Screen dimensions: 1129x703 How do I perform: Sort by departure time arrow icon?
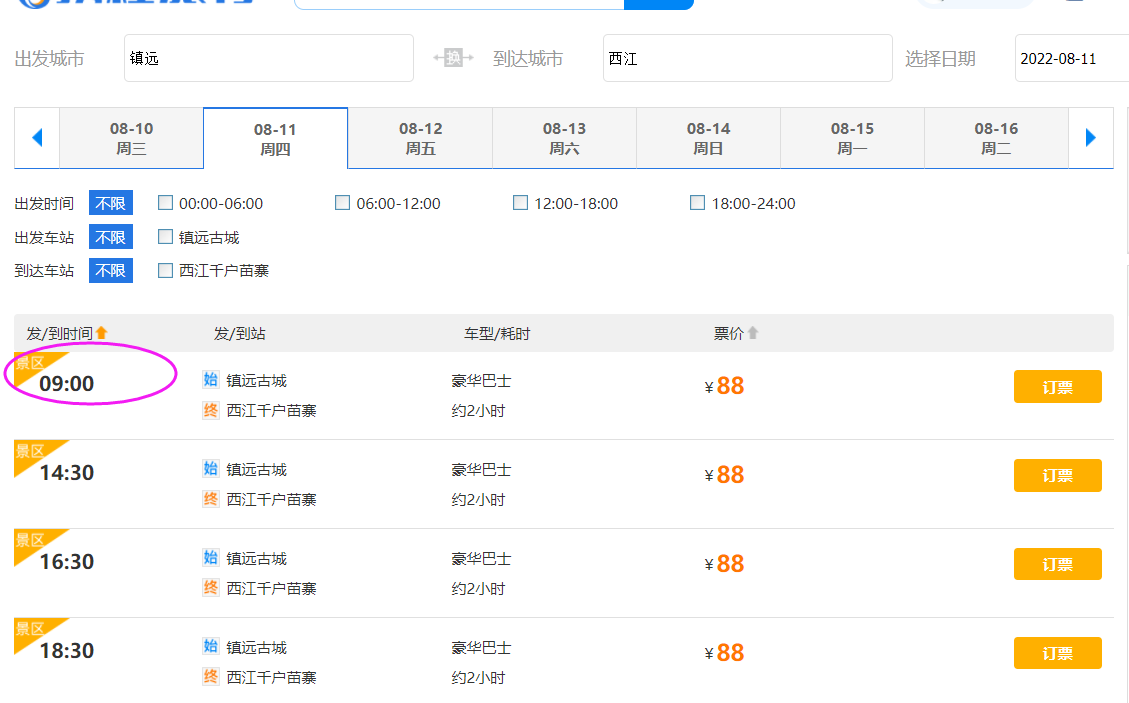click(101, 333)
